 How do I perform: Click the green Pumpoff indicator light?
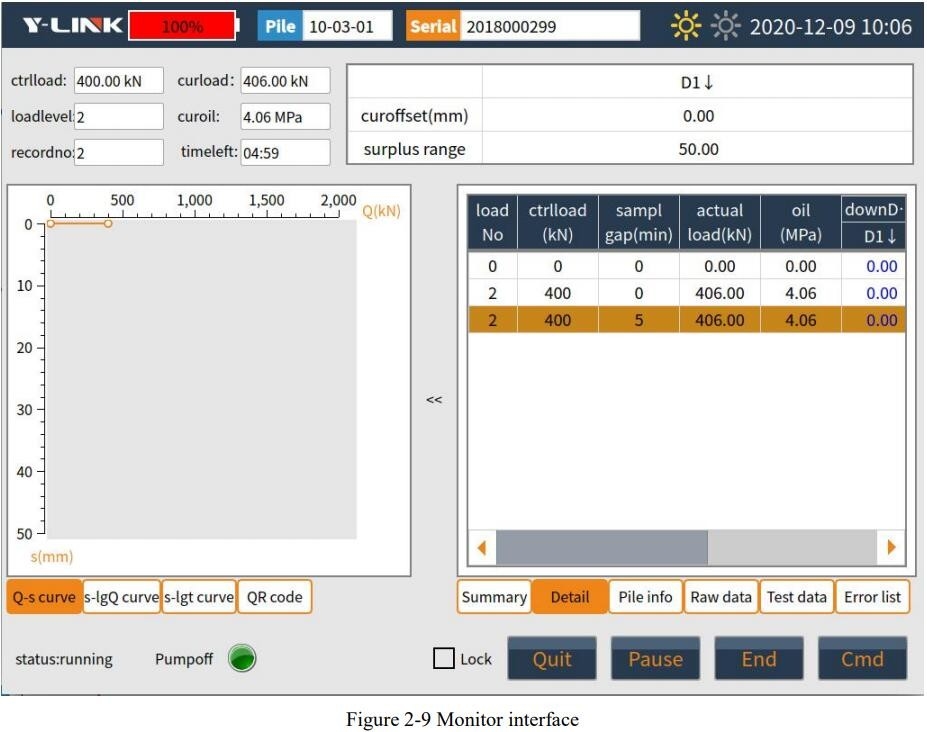pos(242,658)
